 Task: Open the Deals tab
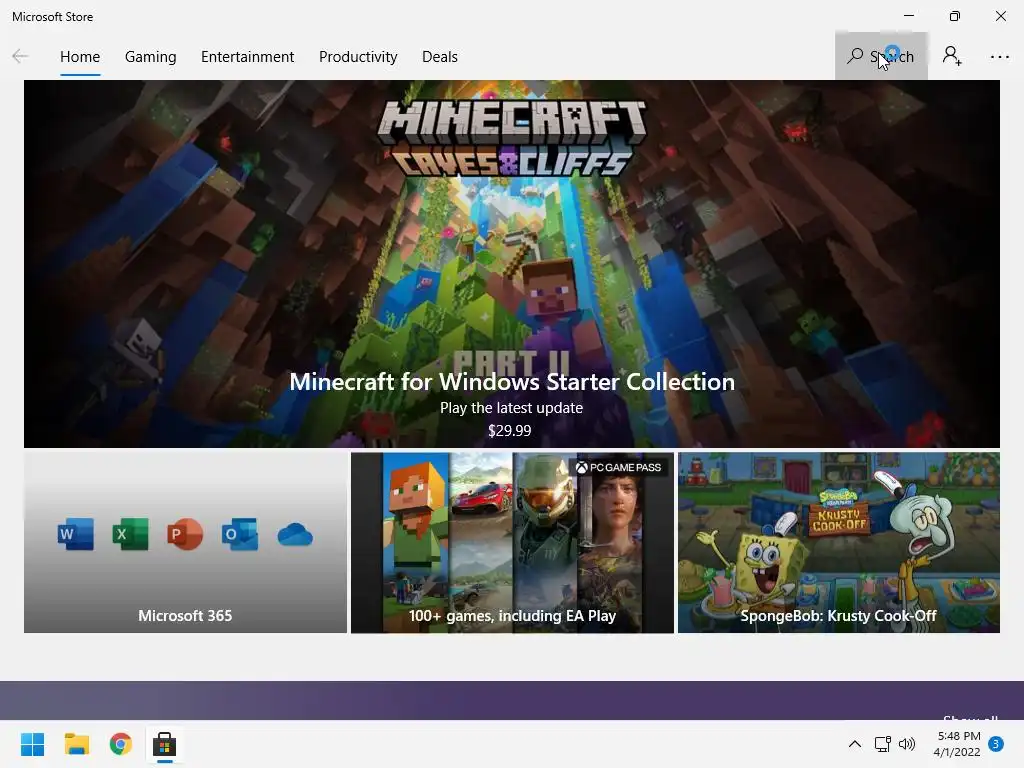440,57
